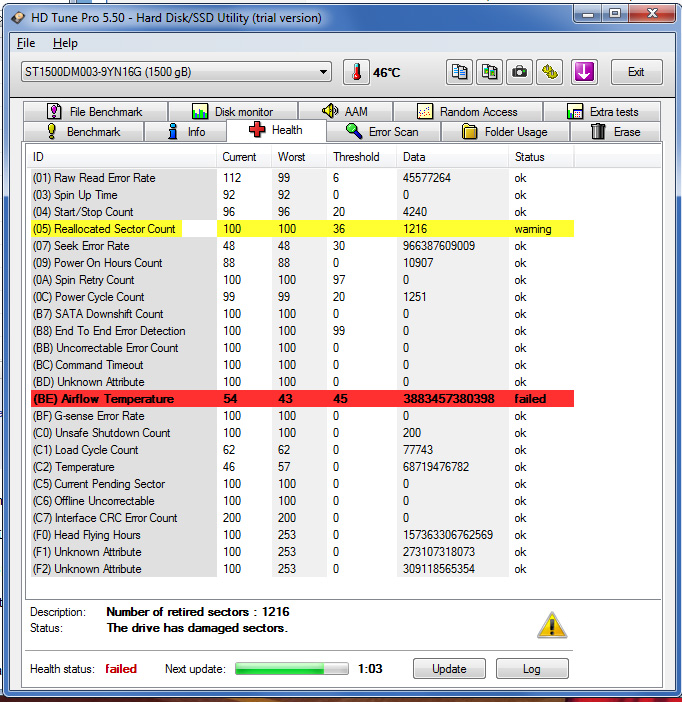
Task: Click the next update progress bar
Action: click(x=292, y=668)
